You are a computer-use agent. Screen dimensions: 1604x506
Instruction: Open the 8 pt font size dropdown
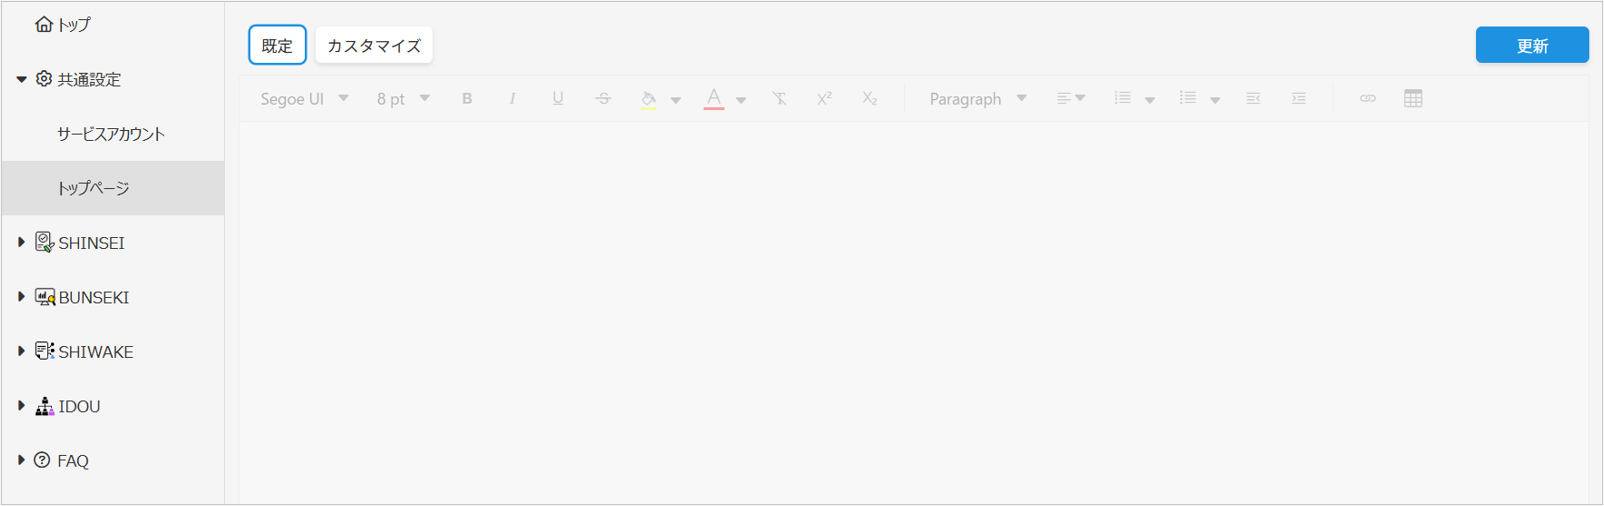pyautogui.click(x=403, y=98)
